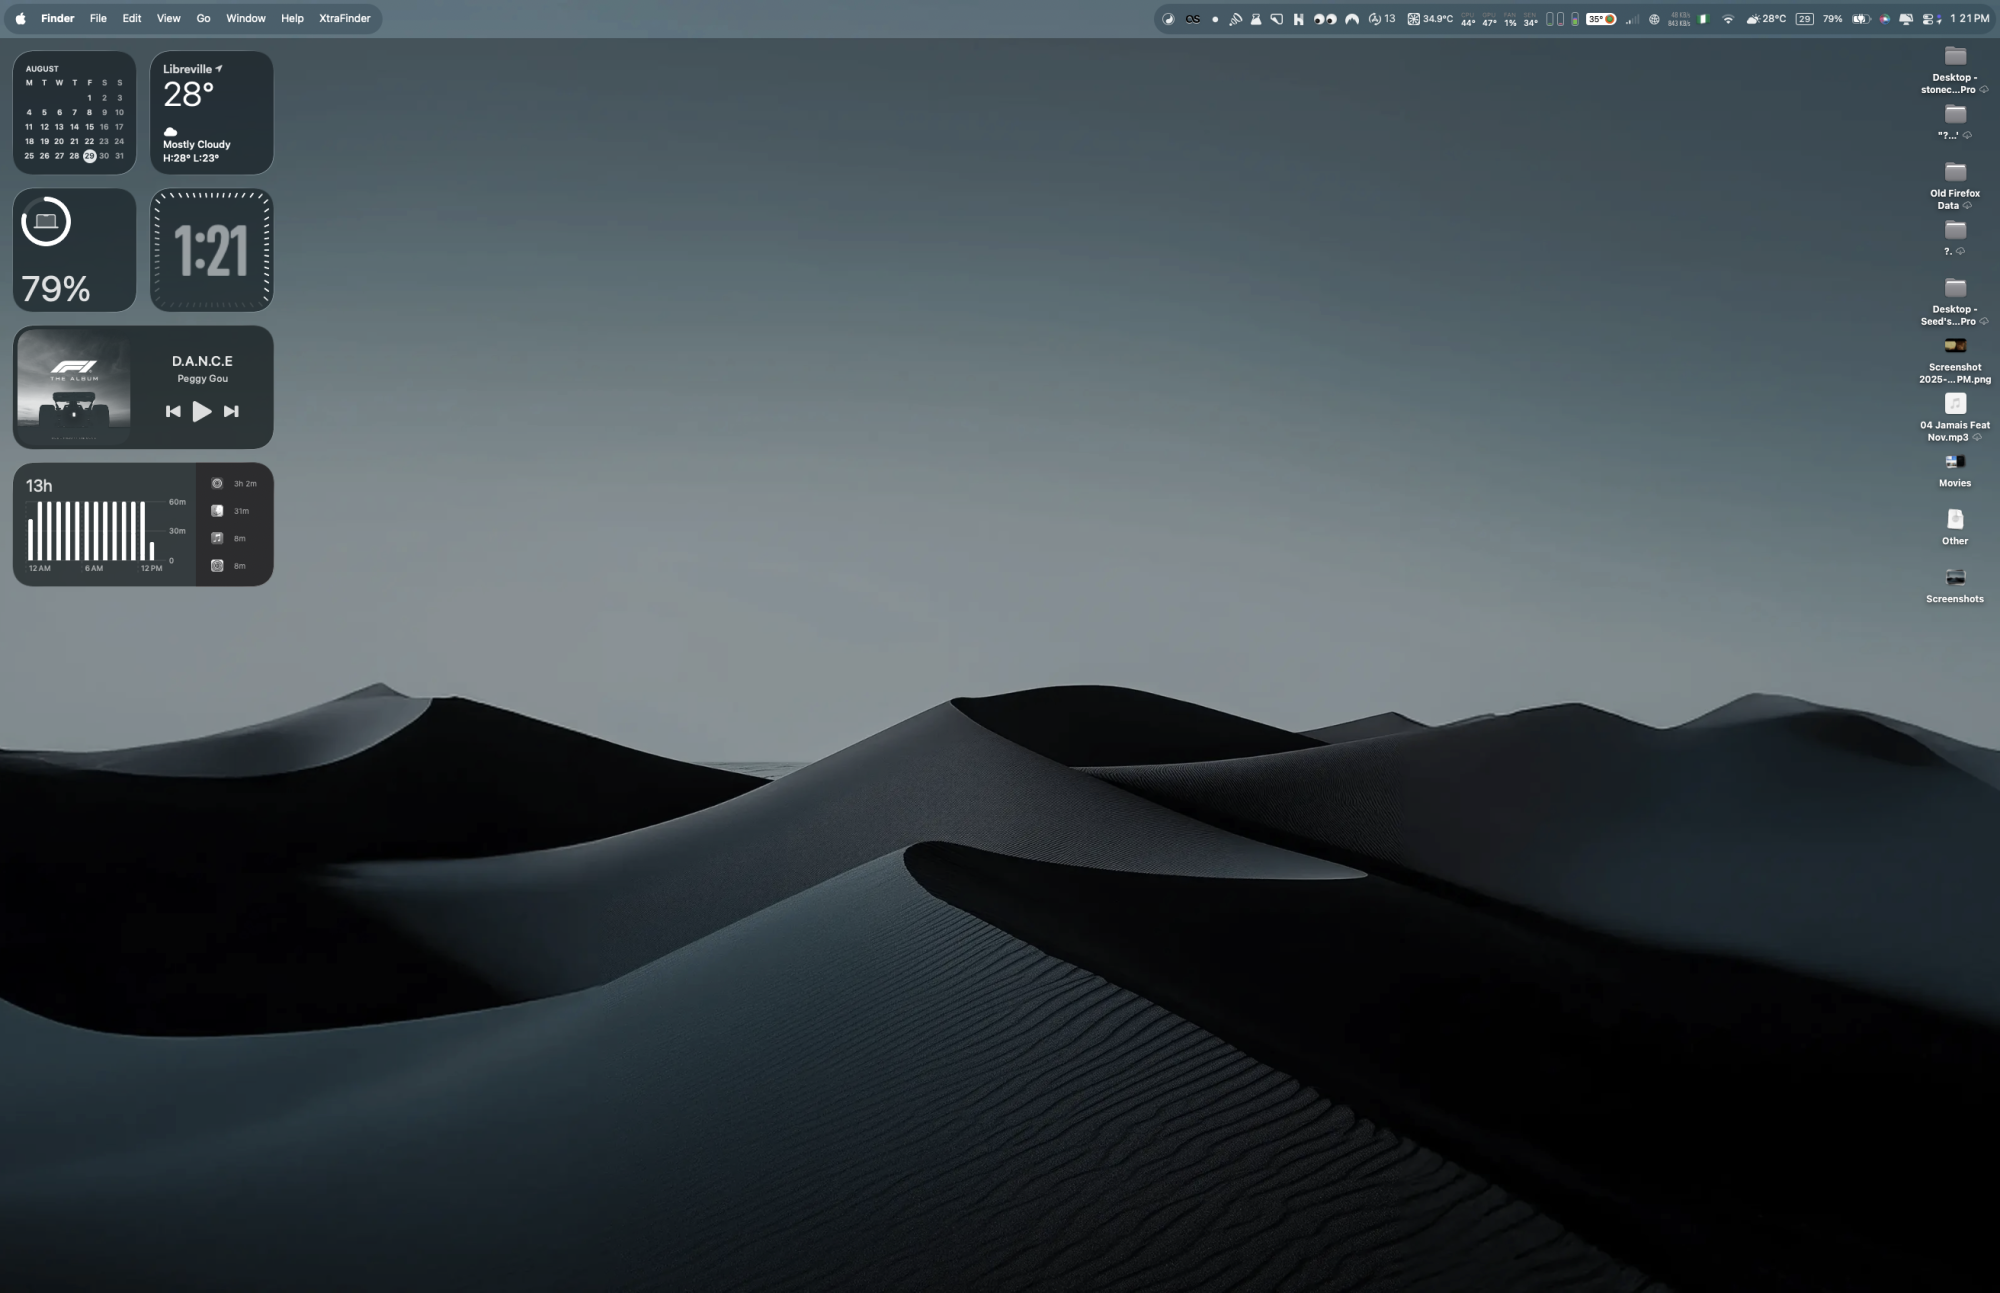The height and width of the screenshot is (1293, 2000).
Task: Skip to next track in music widget
Action: (x=231, y=411)
